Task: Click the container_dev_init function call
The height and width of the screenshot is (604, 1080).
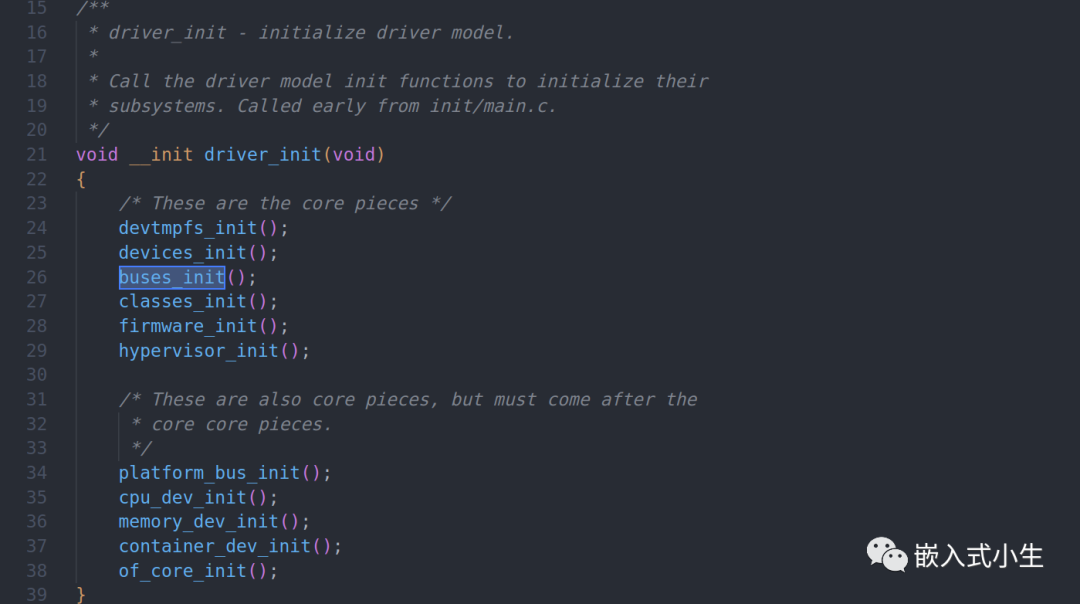Action: pos(215,547)
